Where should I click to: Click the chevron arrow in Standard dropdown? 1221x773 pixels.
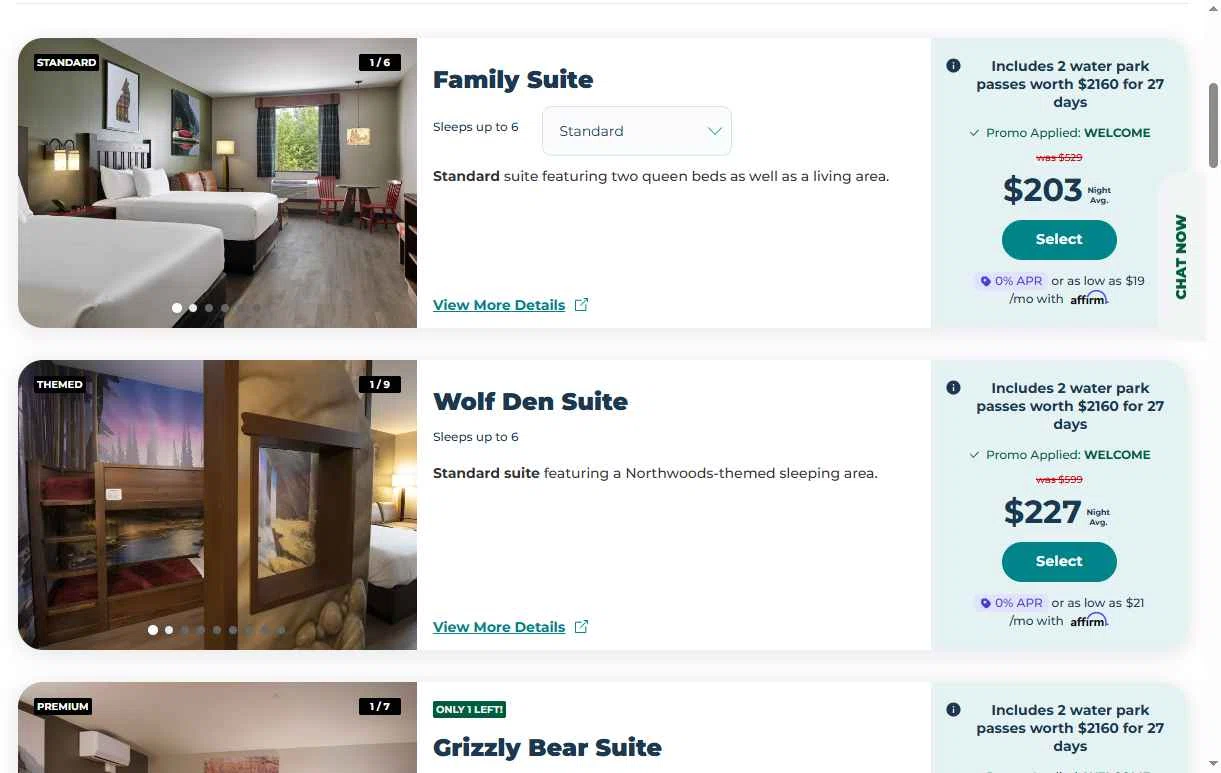tap(714, 131)
